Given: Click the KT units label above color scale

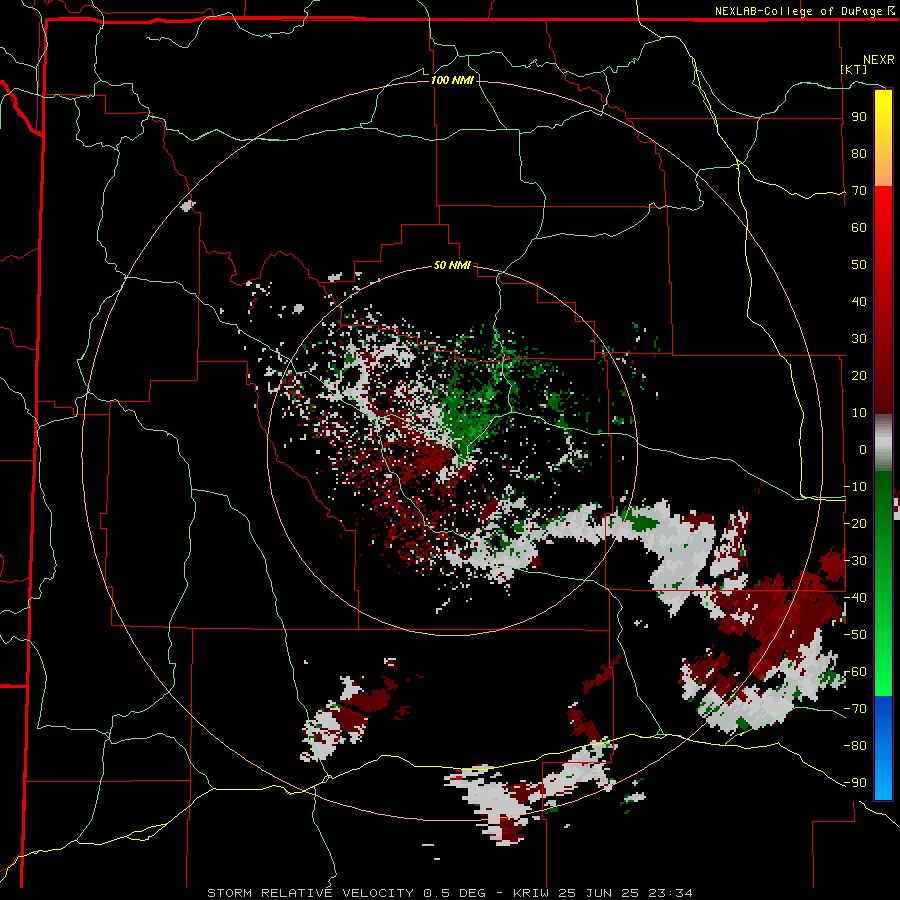Looking at the screenshot, I should pos(853,69).
